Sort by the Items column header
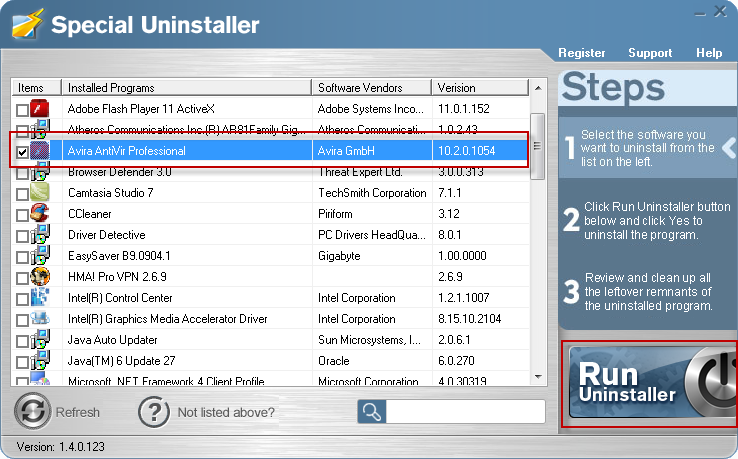This screenshot has height=459, width=738. click(36, 88)
